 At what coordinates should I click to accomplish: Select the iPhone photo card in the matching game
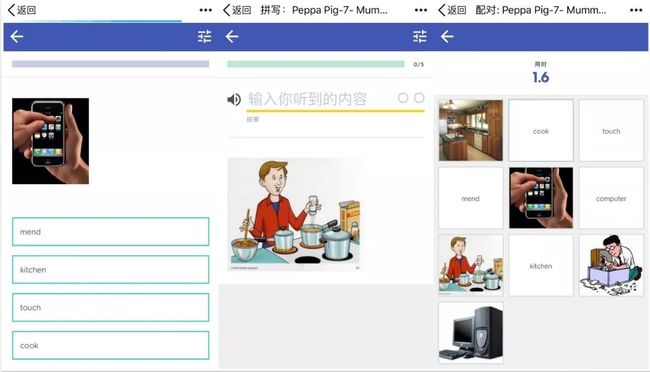[541, 198]
